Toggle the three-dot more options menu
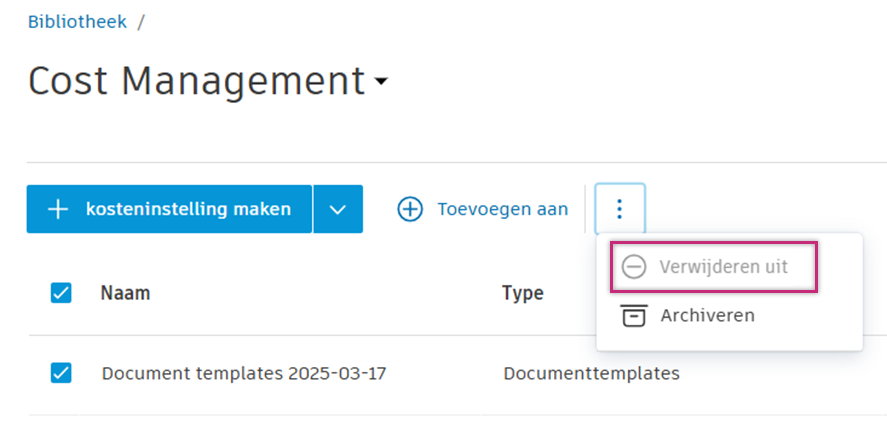Image resolution: width=887 pixels, height=429 pixels. (x=620, y=209)
